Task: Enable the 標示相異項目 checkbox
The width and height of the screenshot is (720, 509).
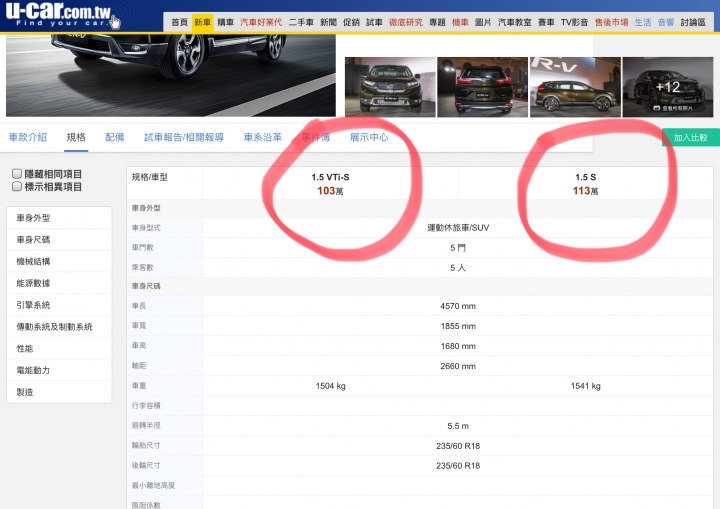Action: (17, 186)
